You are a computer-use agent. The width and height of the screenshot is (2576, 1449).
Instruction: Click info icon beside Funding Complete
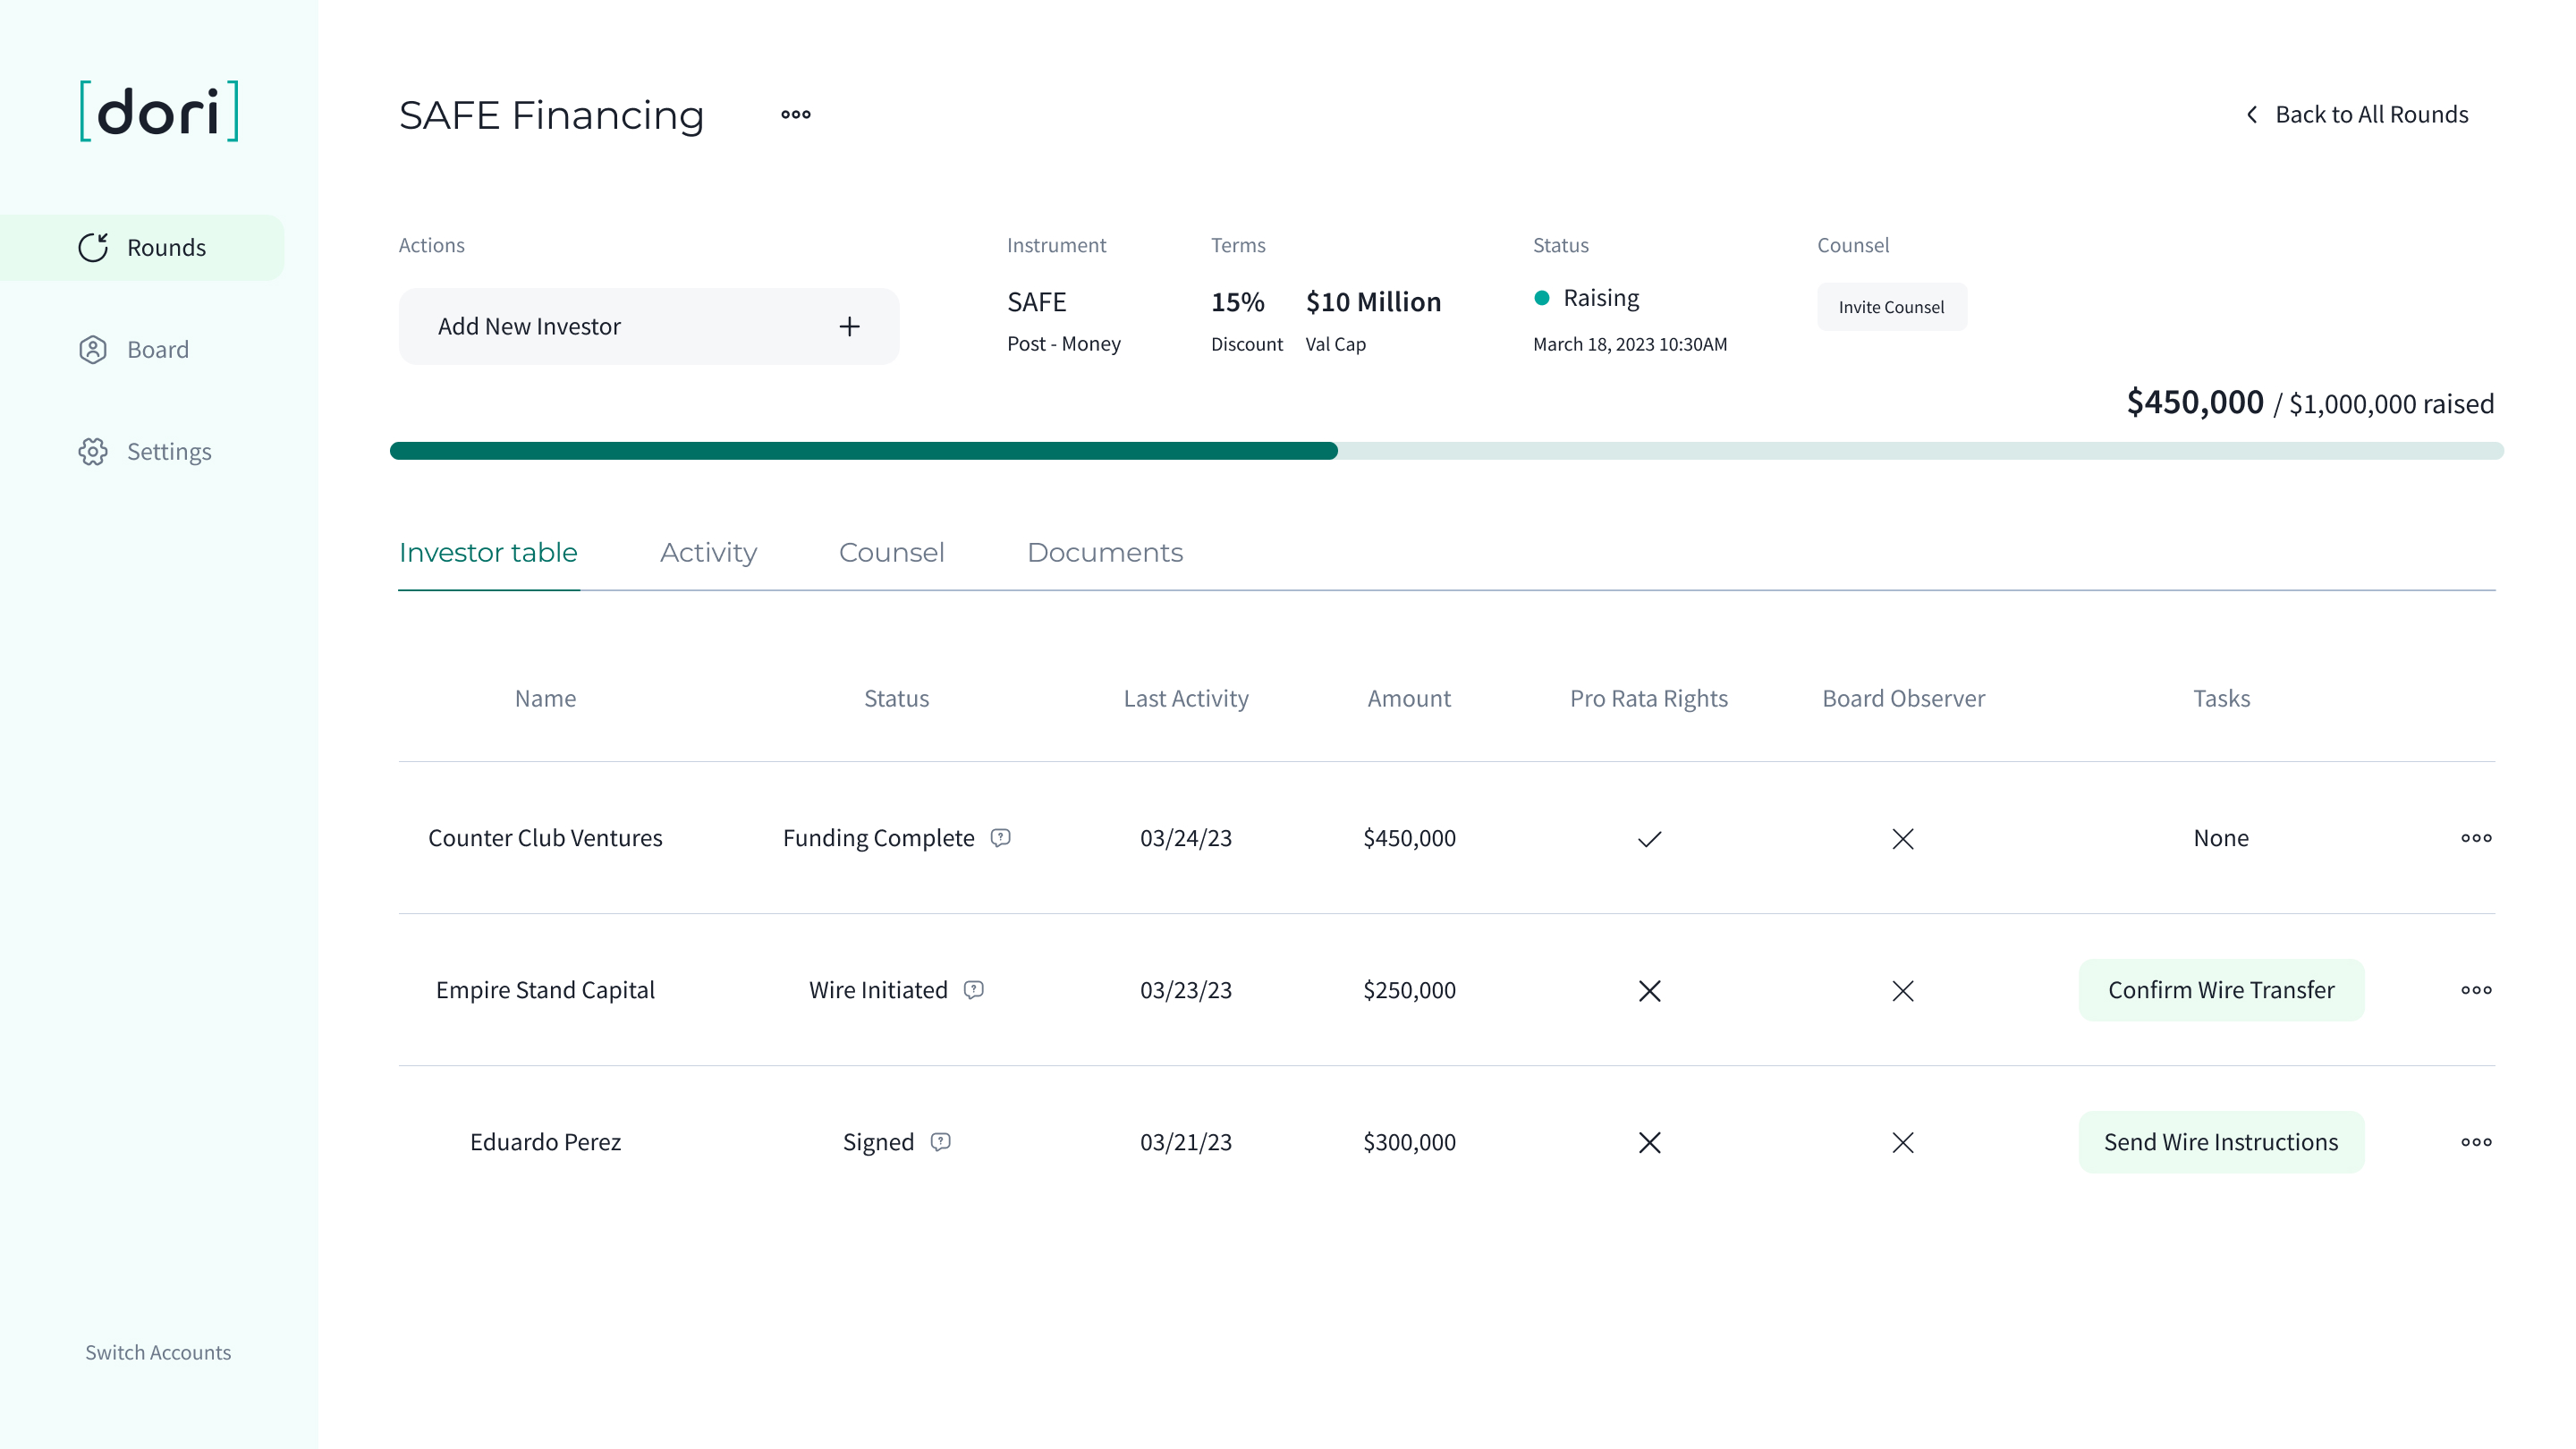(1000, 838)
